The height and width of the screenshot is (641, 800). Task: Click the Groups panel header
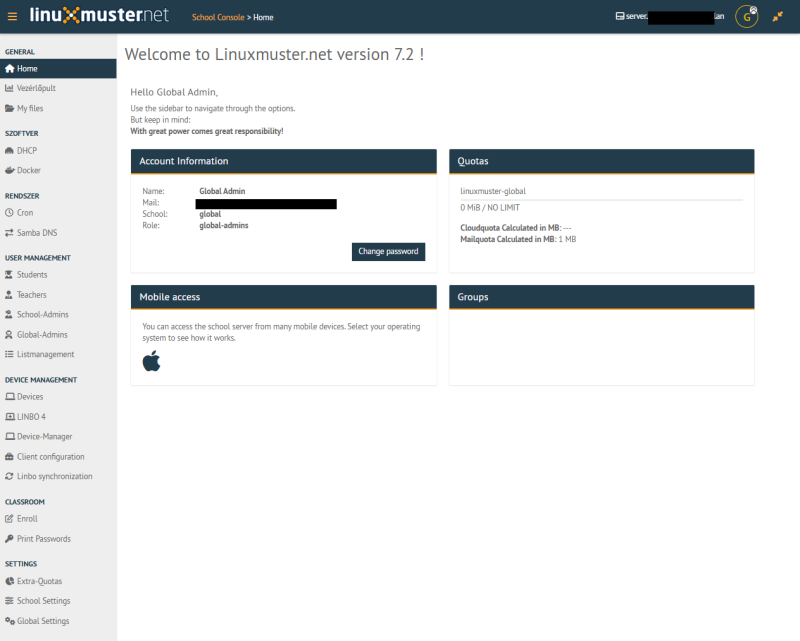click(602, 297)
